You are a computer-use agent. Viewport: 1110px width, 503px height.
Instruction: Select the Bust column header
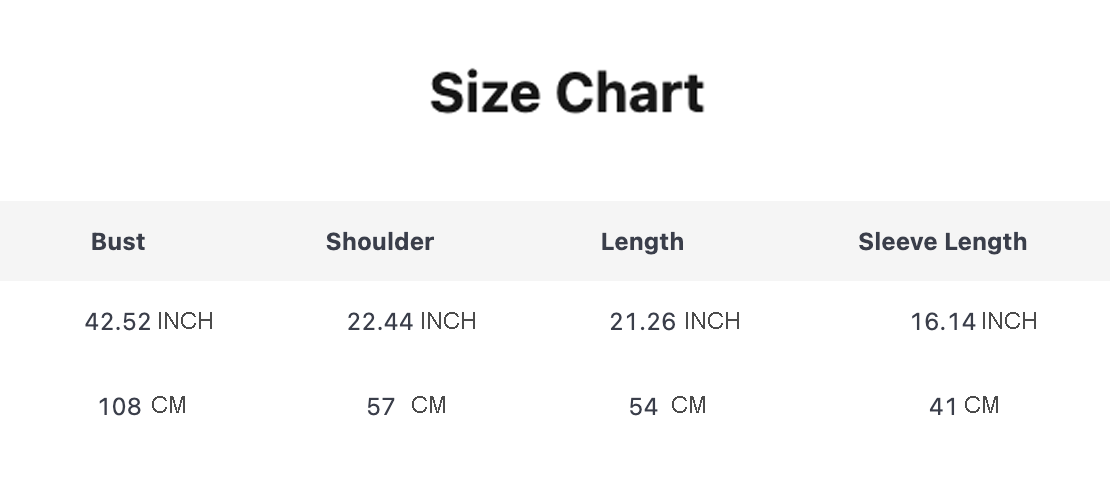pos(118,242)
